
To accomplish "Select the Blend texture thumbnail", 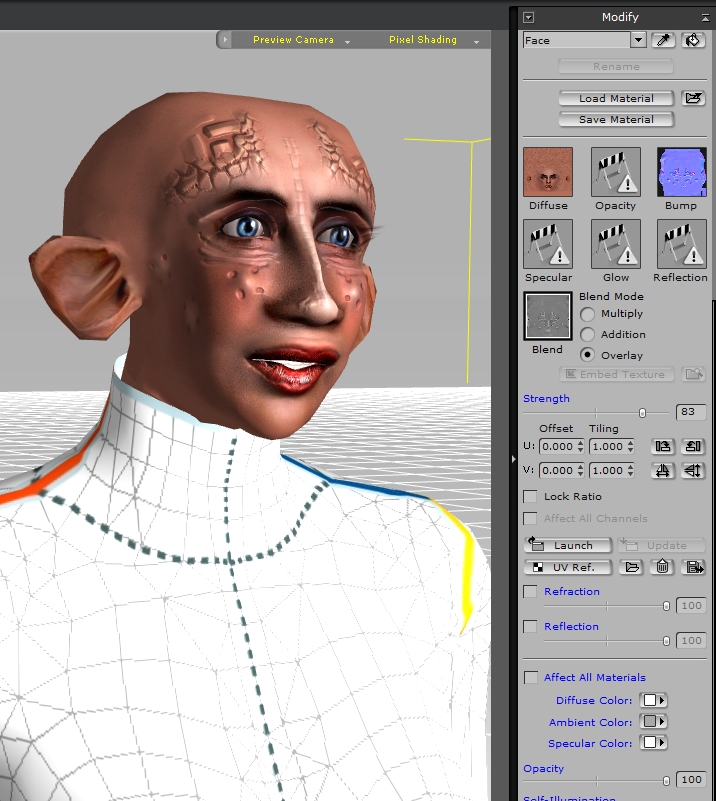I will point(548,316).
